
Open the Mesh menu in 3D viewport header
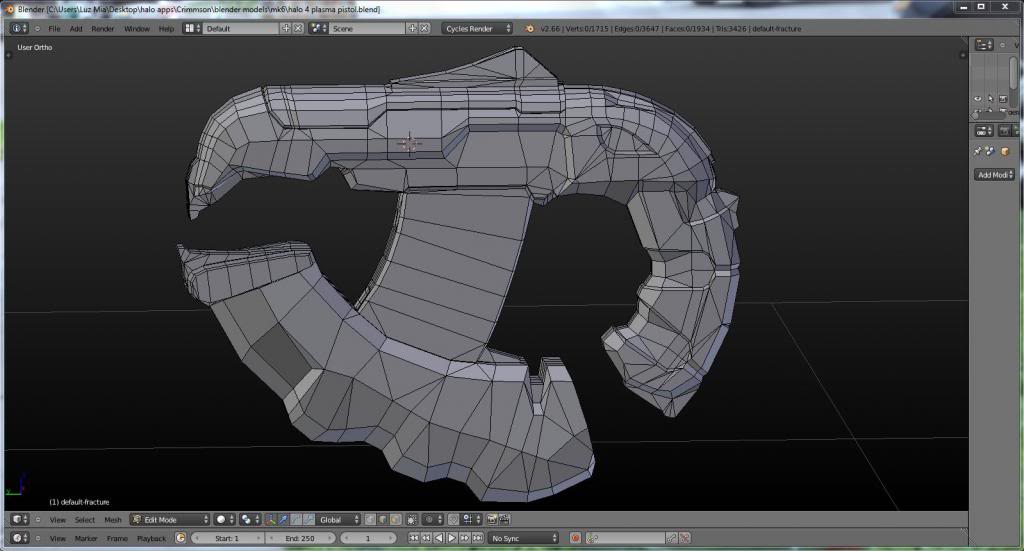tap(113, 520)
